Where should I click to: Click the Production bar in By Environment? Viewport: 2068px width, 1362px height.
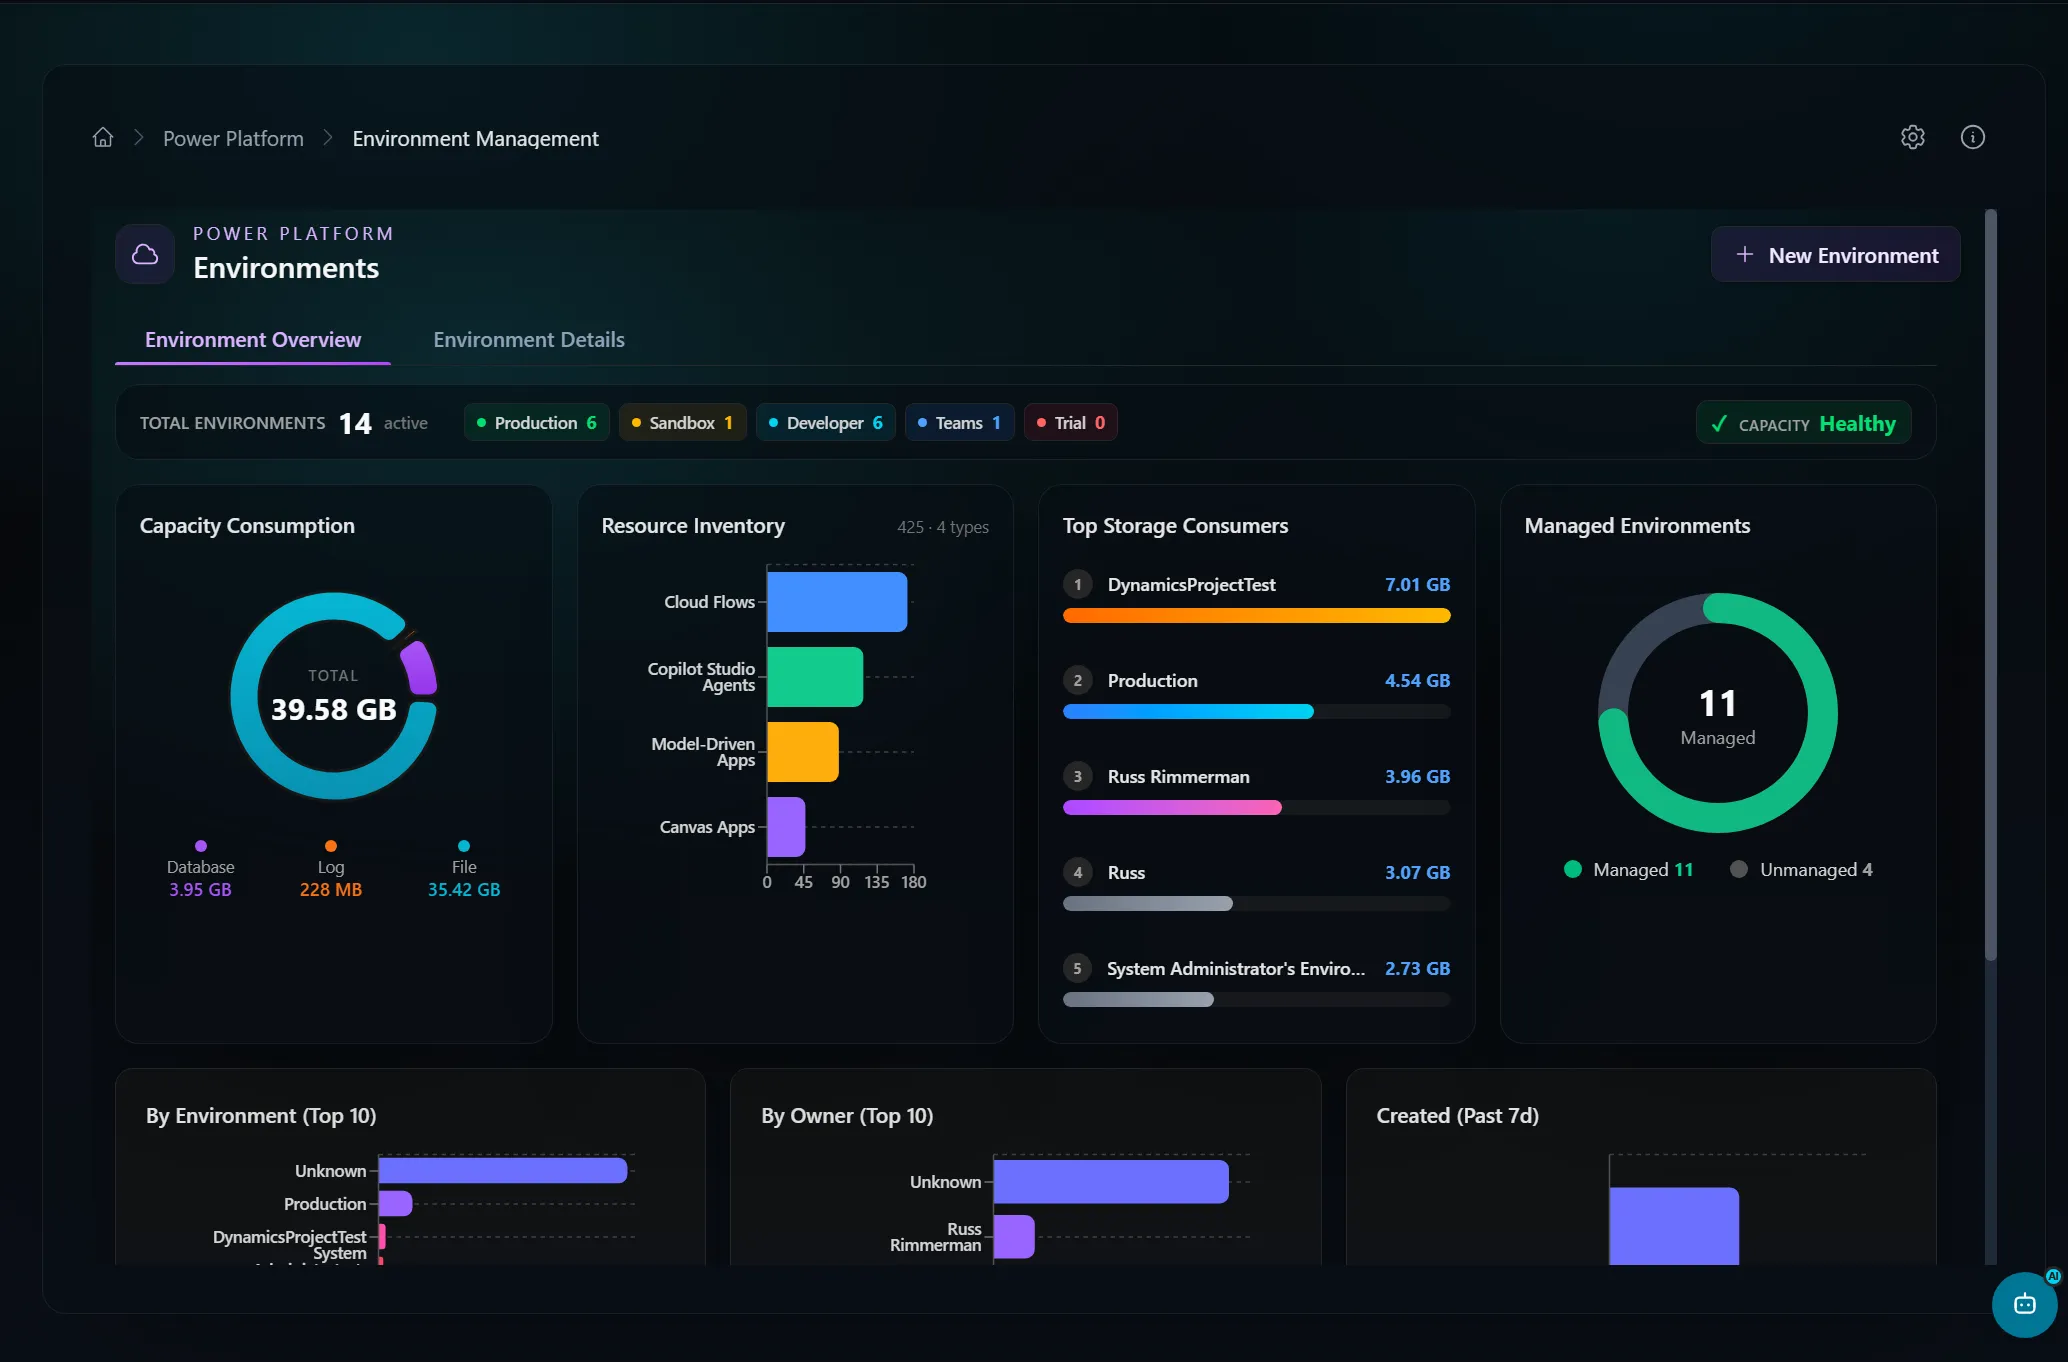pyautogui.click(x=395, y=1204)
